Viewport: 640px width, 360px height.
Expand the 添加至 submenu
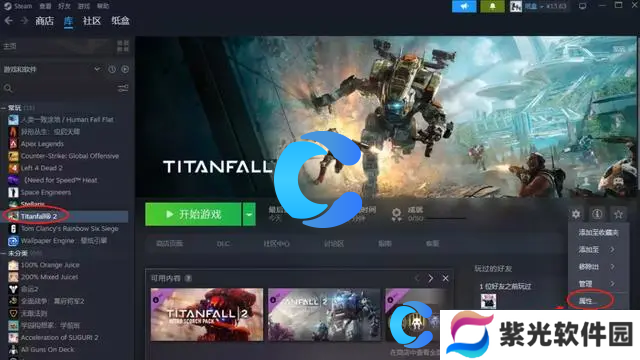coord(598,249)
